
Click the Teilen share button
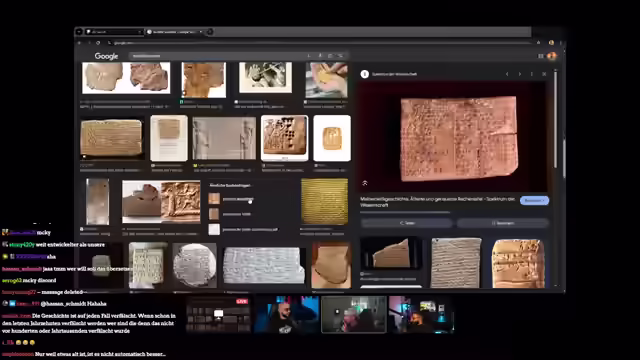pyautogui.click(x=407, y=223)
